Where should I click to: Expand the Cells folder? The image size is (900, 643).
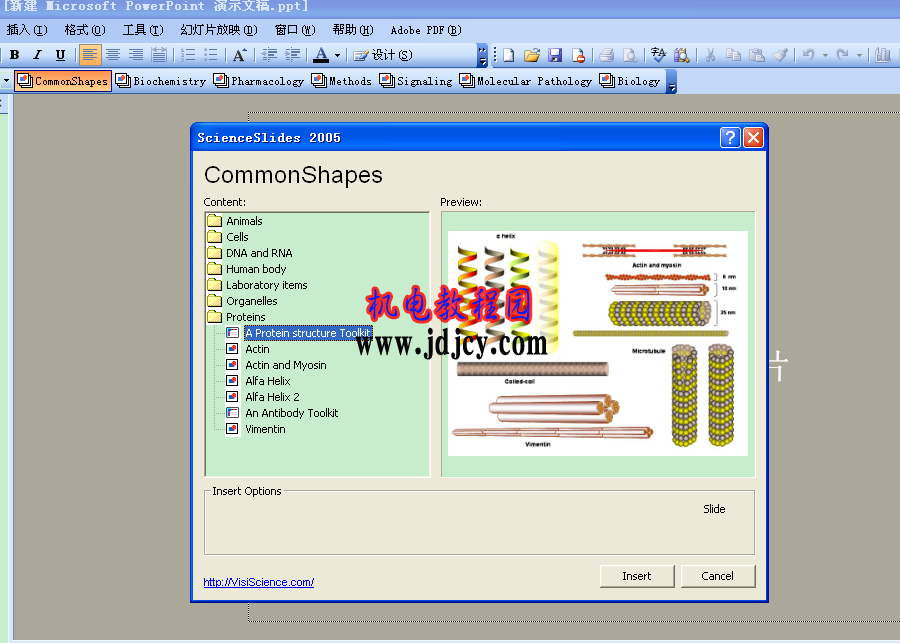coord(228,237)
